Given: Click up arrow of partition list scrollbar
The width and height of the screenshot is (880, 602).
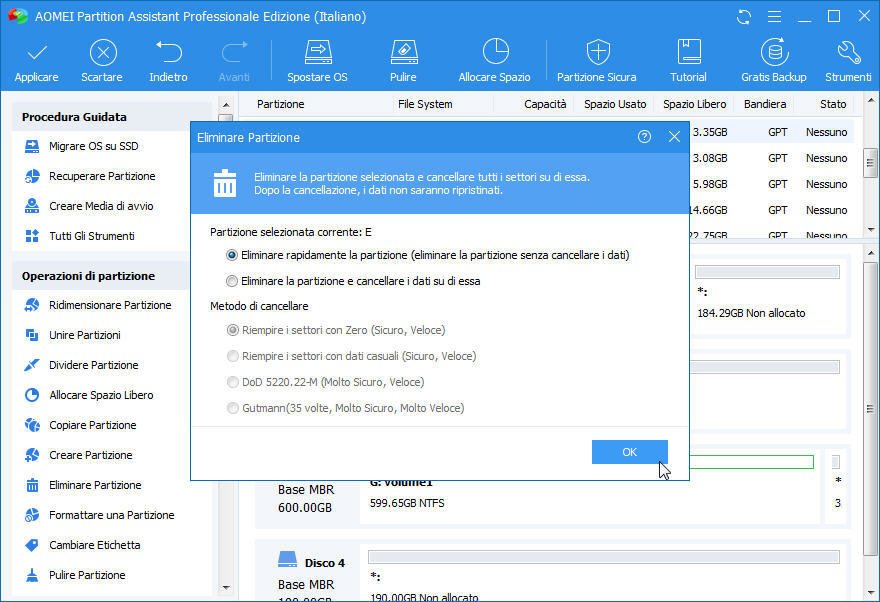Looking at the screenshot, I should [870, 101].
